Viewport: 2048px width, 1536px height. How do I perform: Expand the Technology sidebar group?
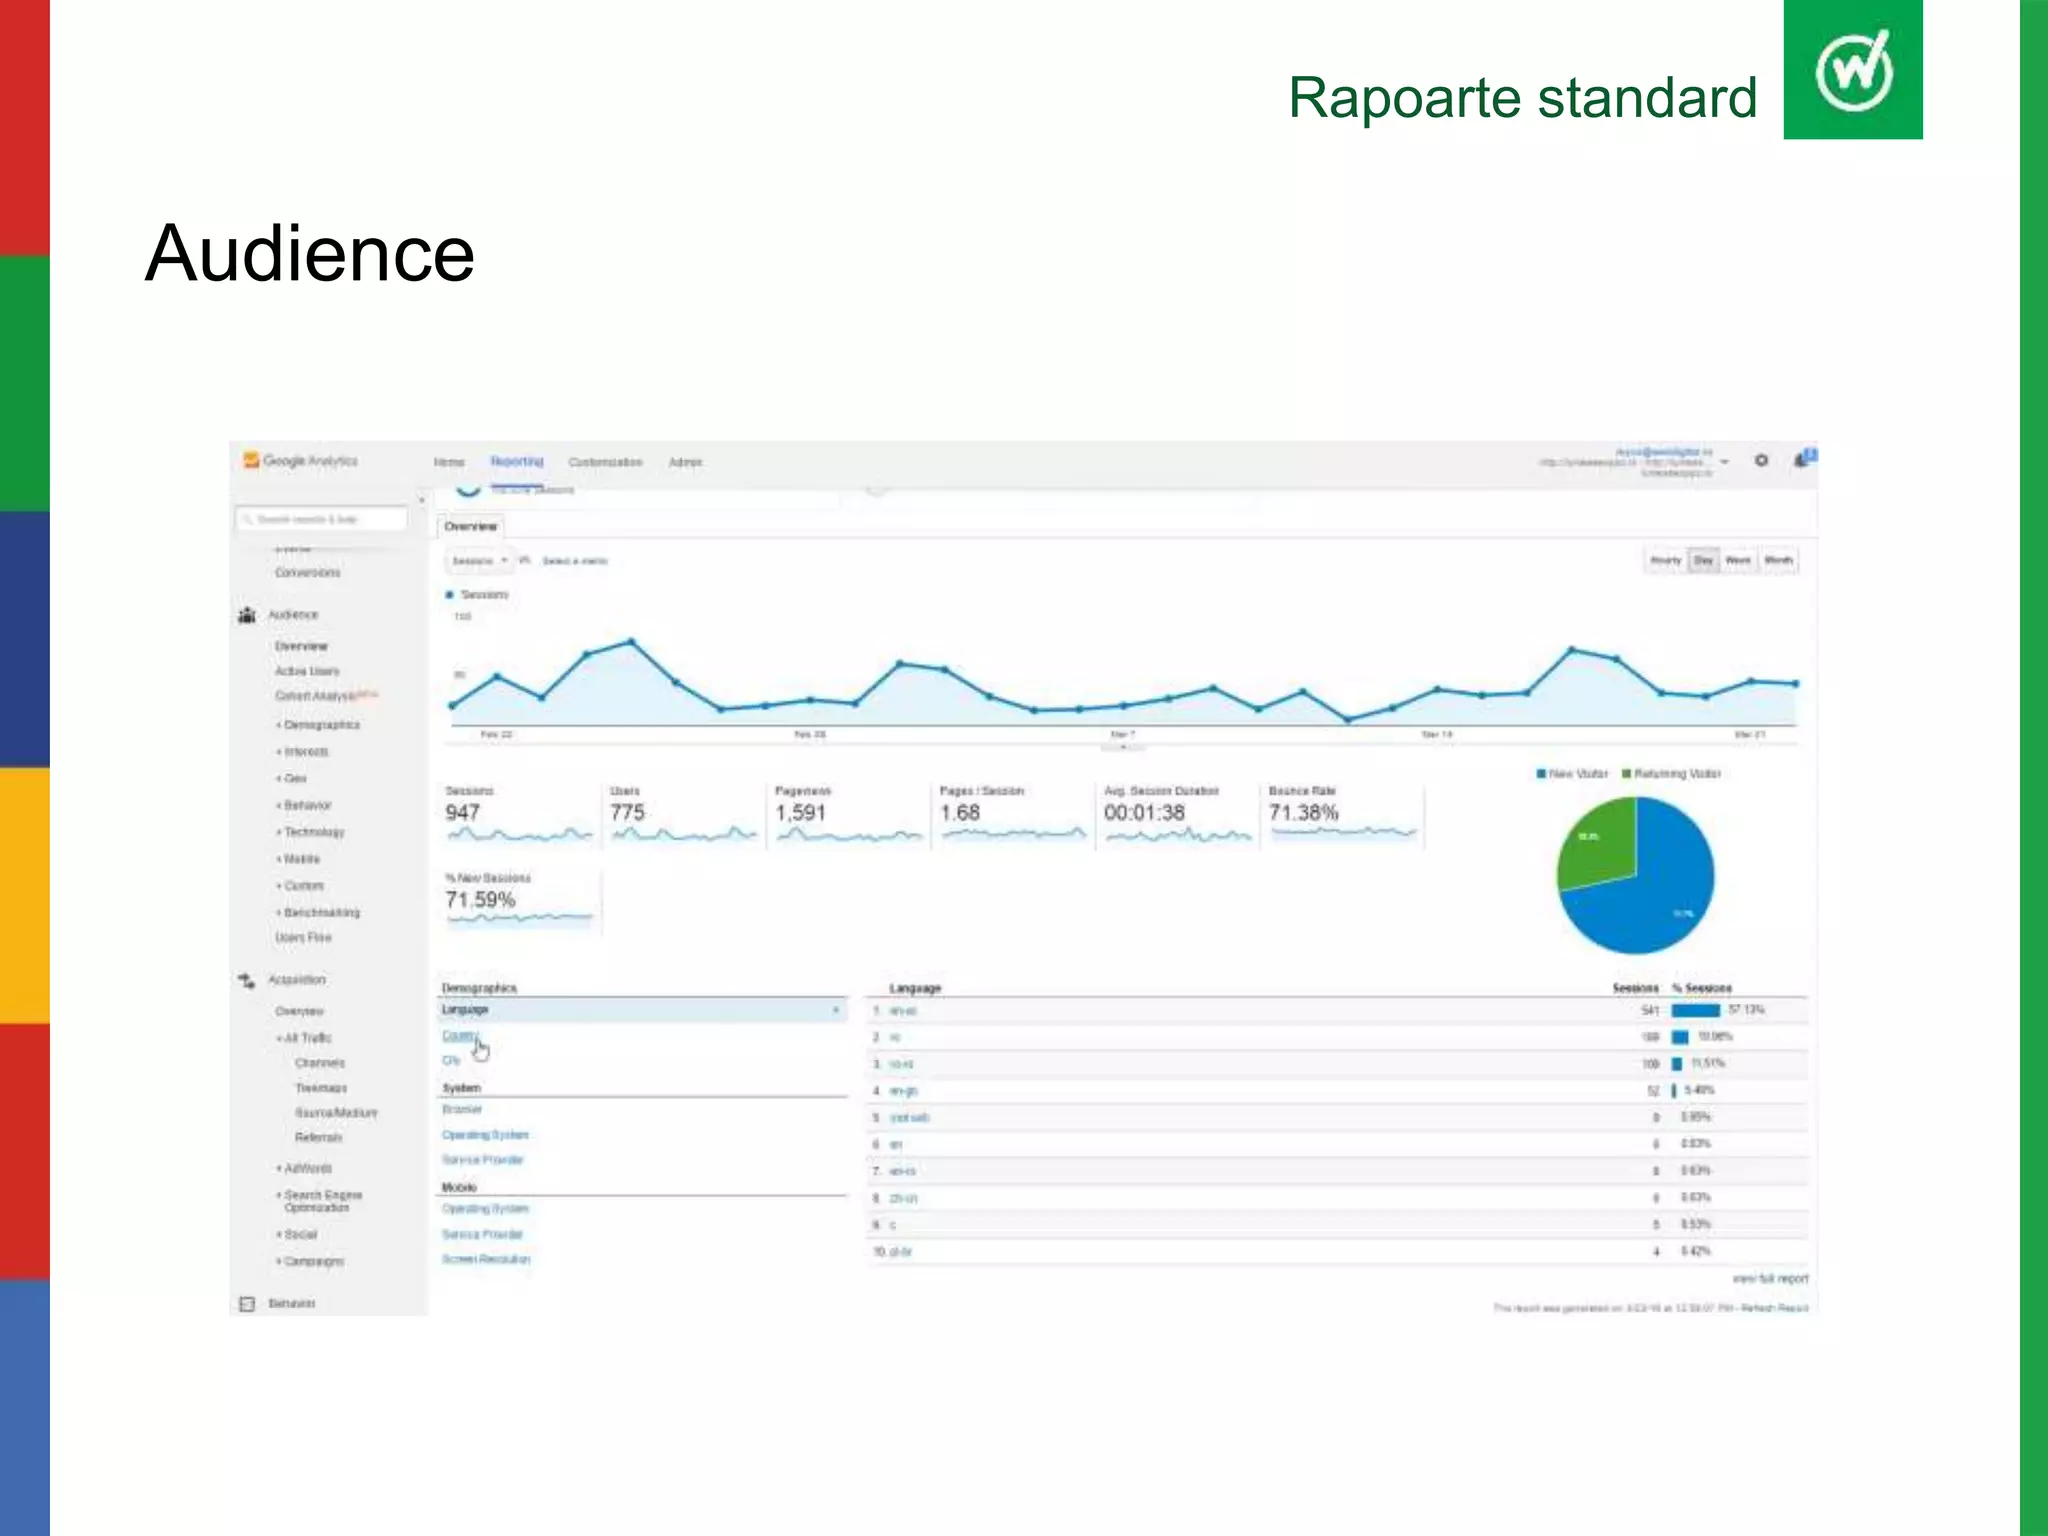click(313, 832)
